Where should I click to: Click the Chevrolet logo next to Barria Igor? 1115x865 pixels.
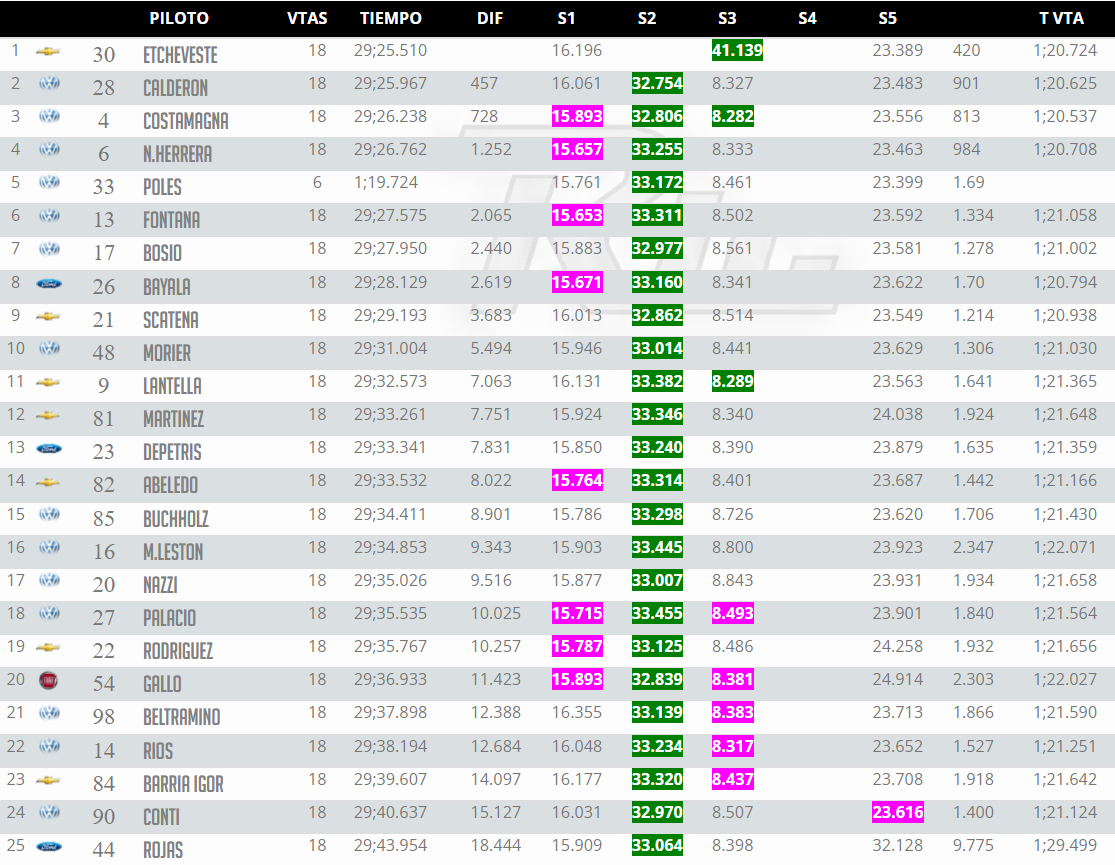[x=47, y=779]
